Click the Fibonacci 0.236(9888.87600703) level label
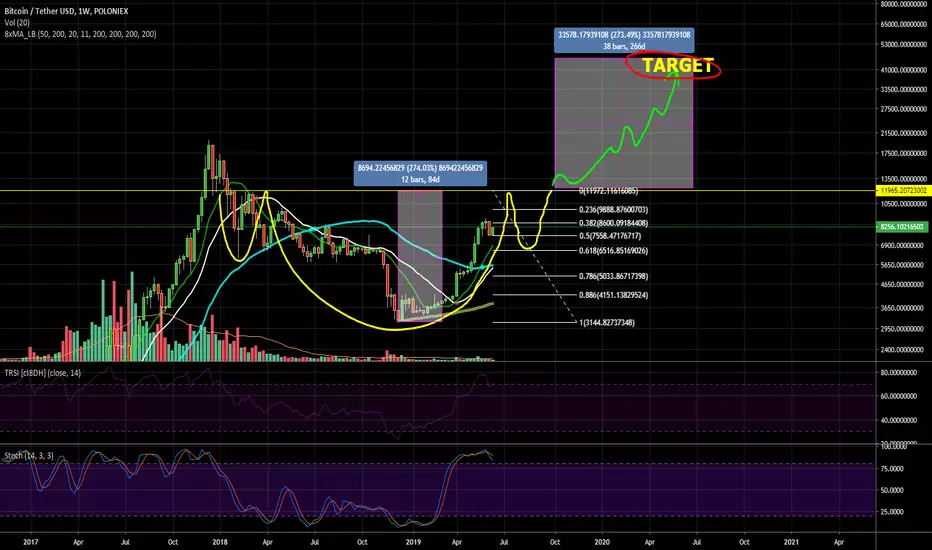Screen dimensions: 932x550 pyautogui.click(x=613, y=209)
